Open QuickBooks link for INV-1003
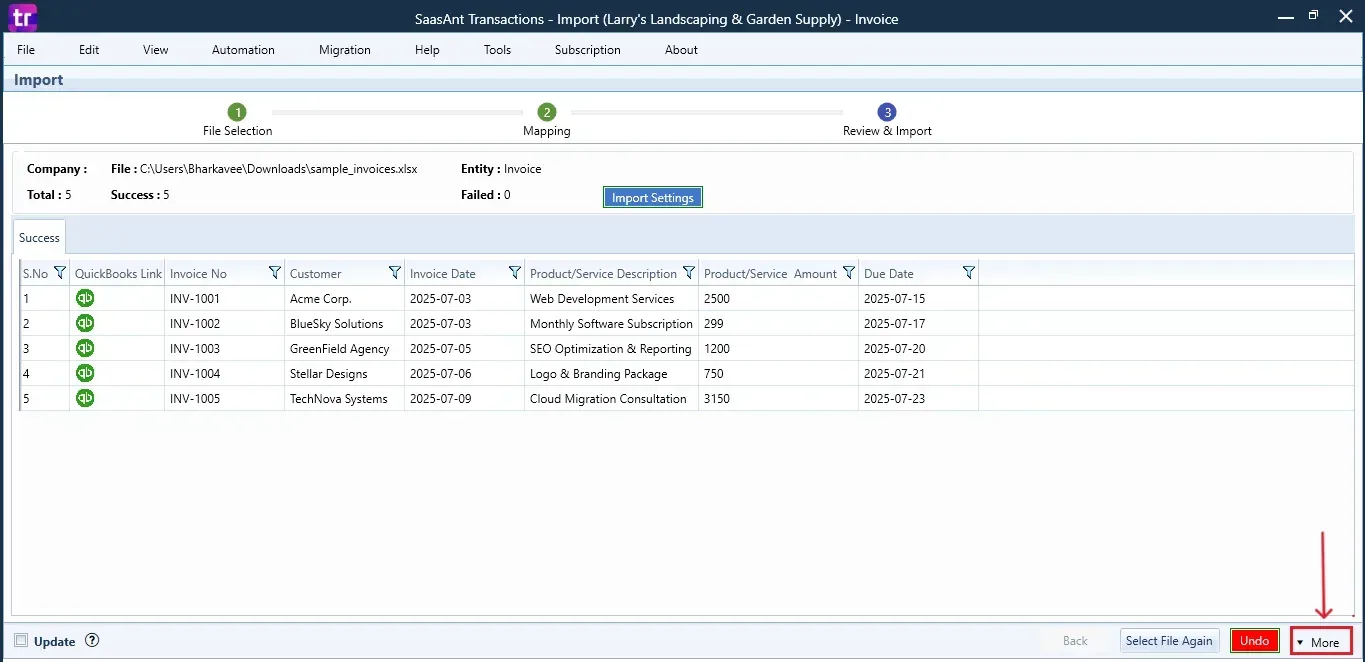1365x662 pixels. point(85,348)
